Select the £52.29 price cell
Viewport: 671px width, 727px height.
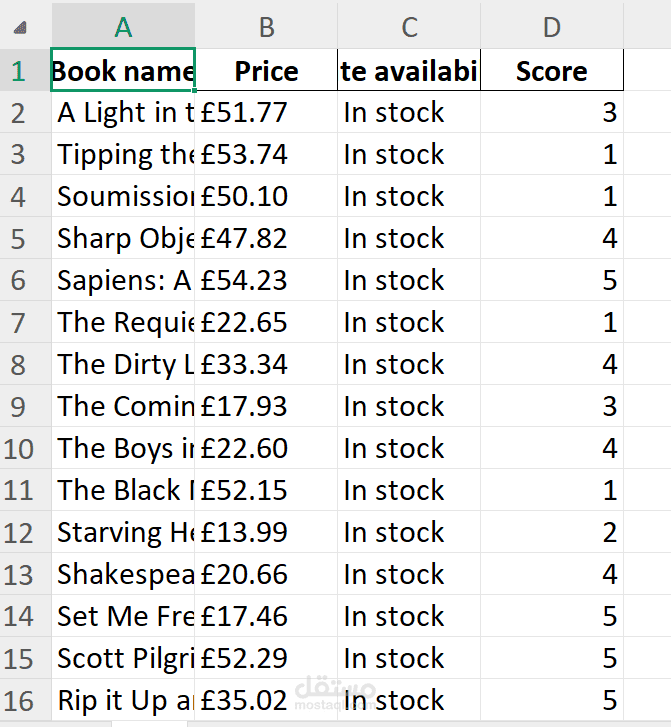266,658
